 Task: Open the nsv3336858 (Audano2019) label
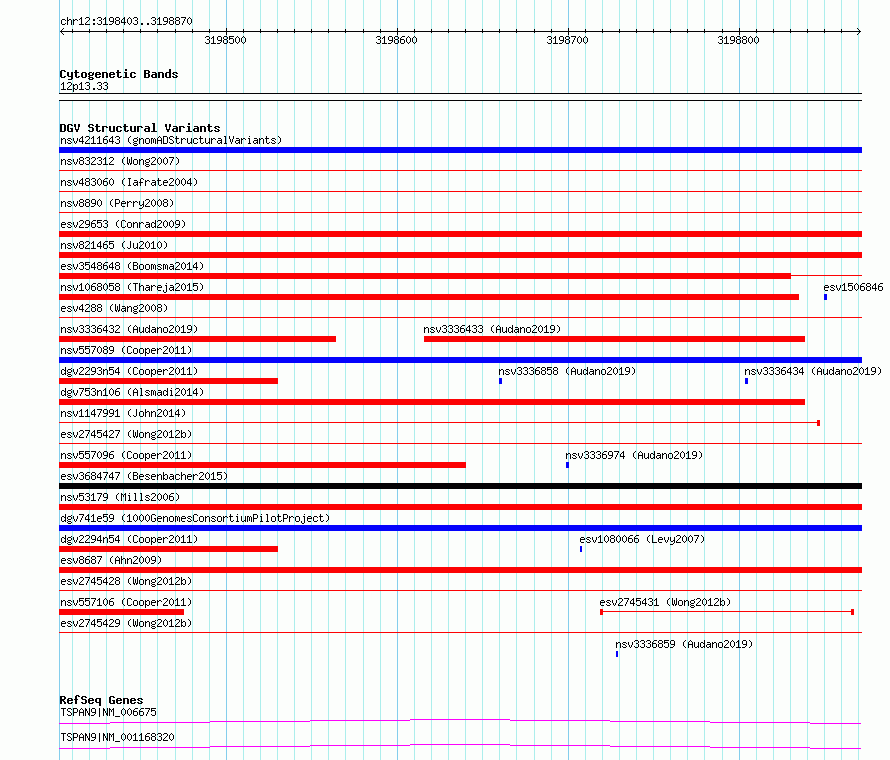click(x=567, y=371)
